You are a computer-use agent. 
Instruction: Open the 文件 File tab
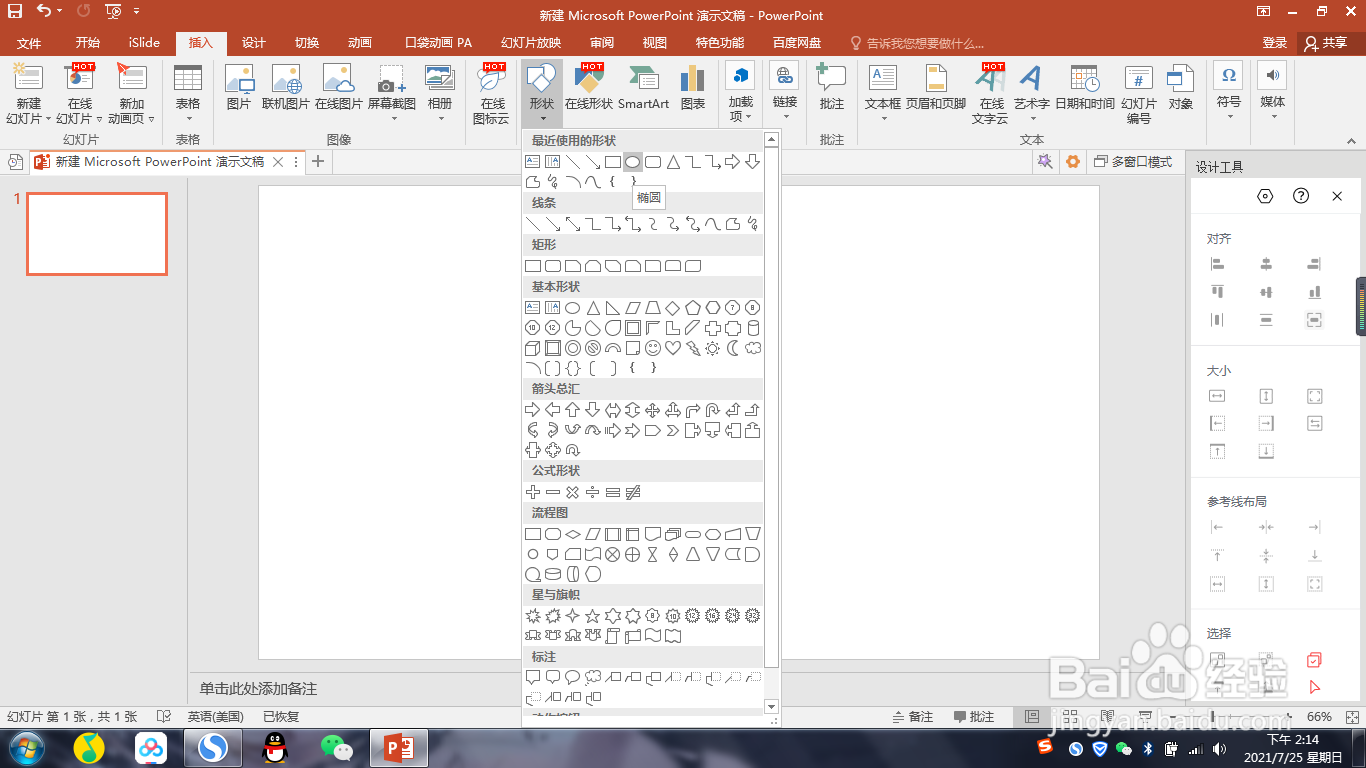[x=29, y=43]
